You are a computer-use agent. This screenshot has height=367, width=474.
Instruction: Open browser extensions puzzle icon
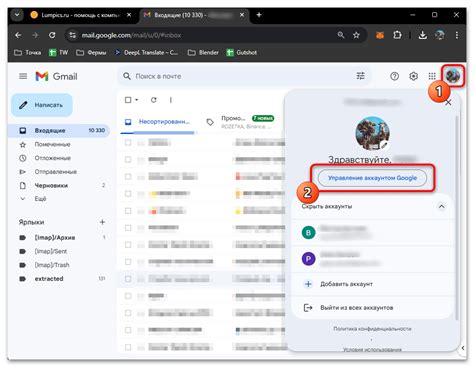coord(397,35)
